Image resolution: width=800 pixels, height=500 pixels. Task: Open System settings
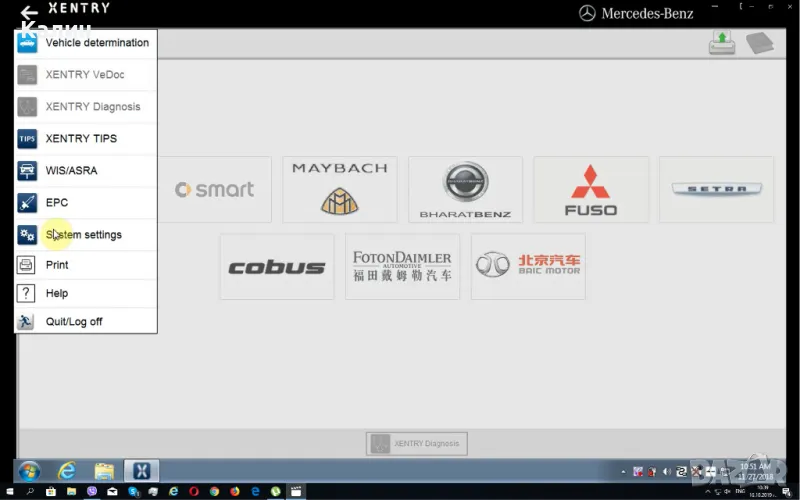84,235
